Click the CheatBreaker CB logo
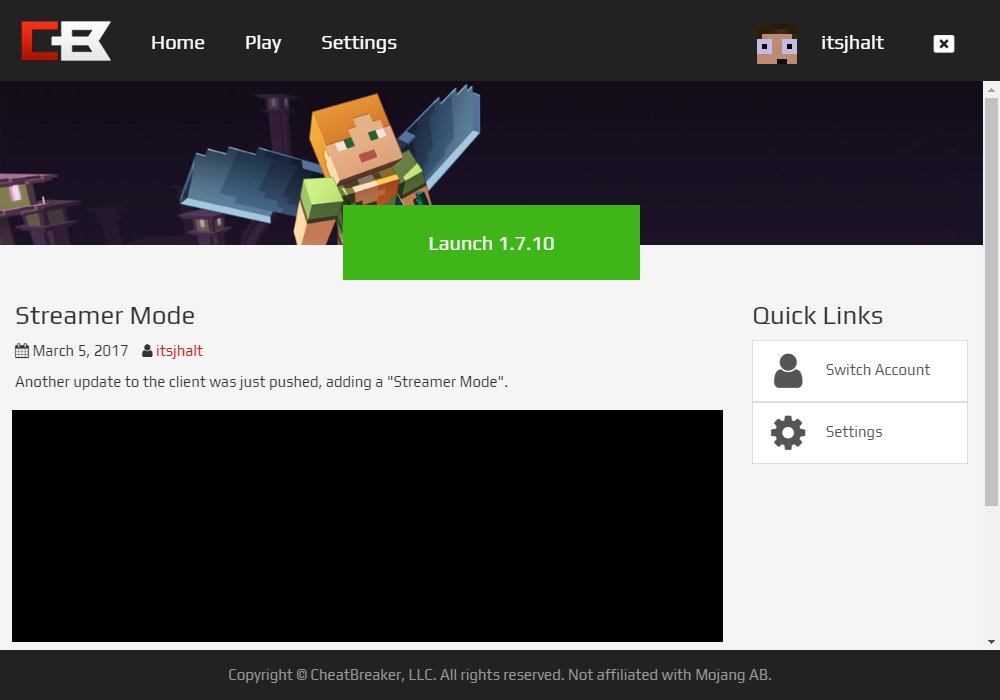Viewport: 1000px width, 700px height. point(66,41)
